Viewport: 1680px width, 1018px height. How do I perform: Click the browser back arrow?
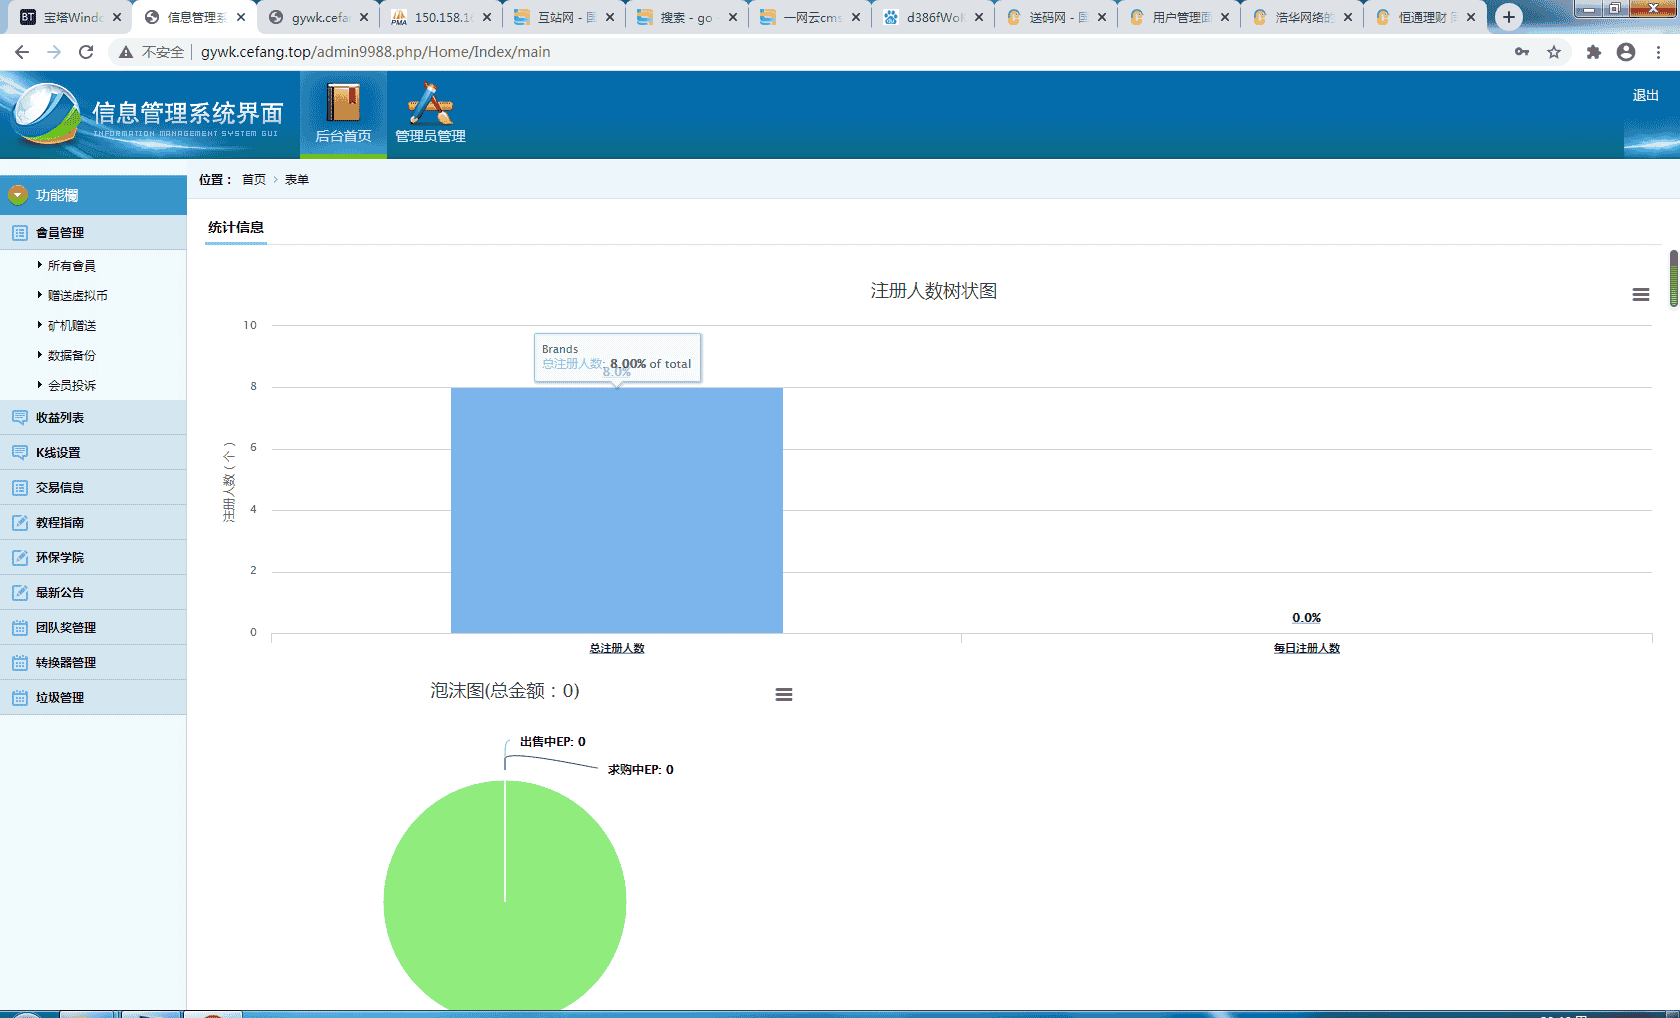tap(22, 52)
